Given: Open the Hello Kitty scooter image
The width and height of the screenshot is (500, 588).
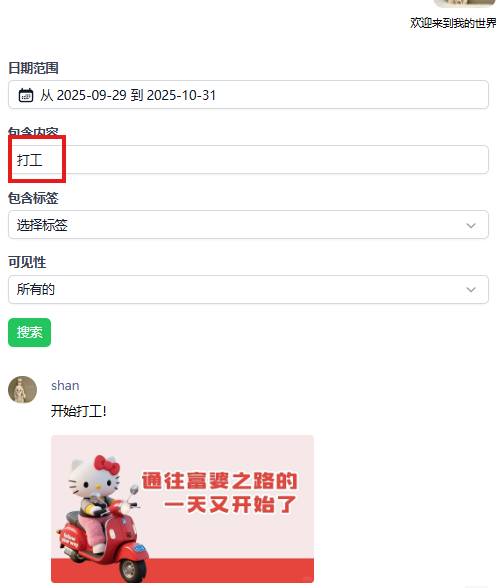Looking at the screenshot, I should pyautogui.click(x=182, y=509).
